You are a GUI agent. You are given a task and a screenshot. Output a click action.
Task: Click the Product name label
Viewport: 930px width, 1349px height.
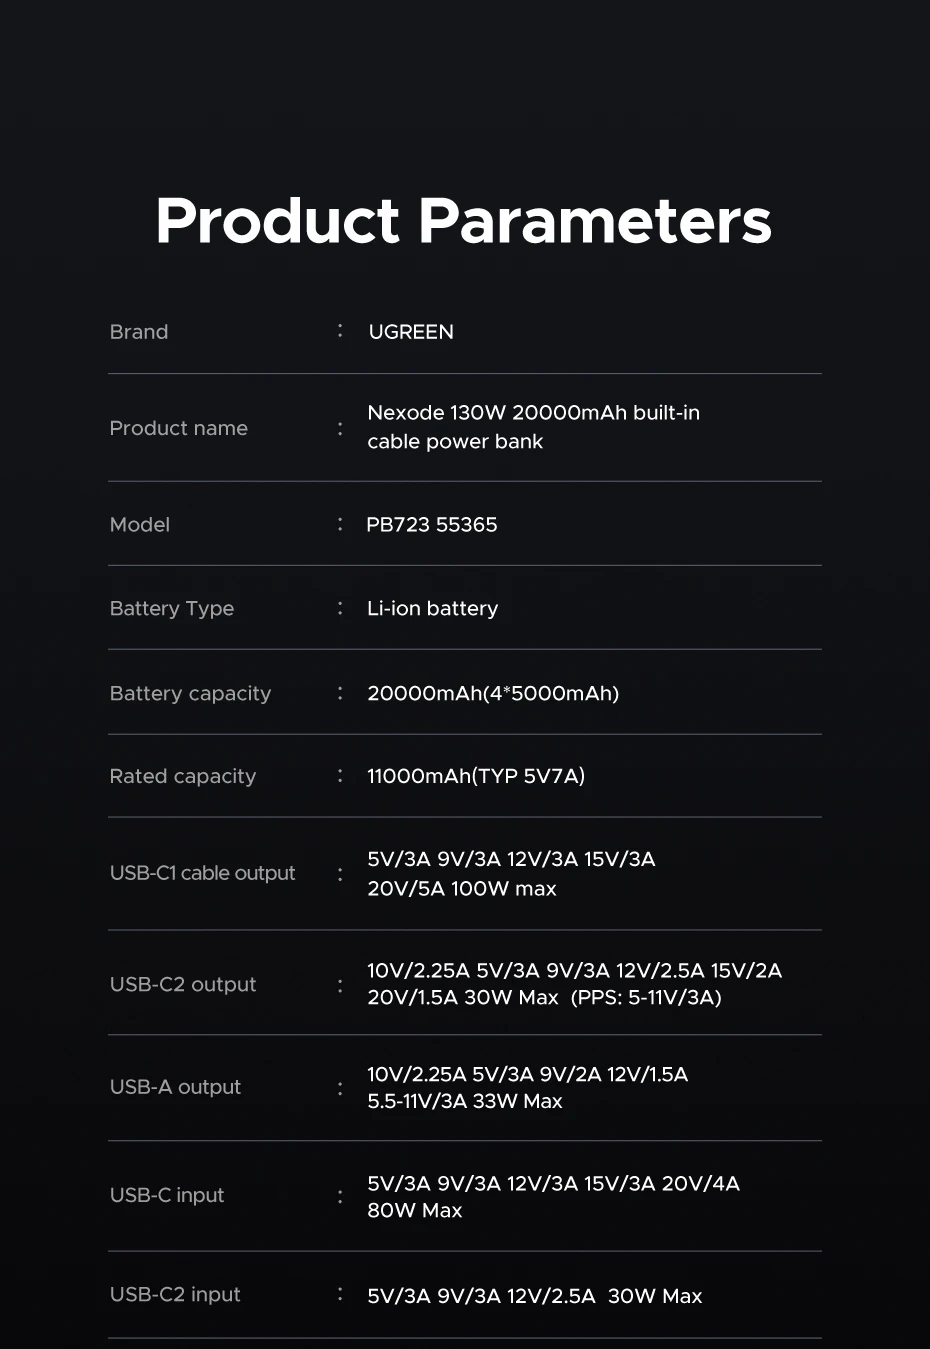pos(179,428)
